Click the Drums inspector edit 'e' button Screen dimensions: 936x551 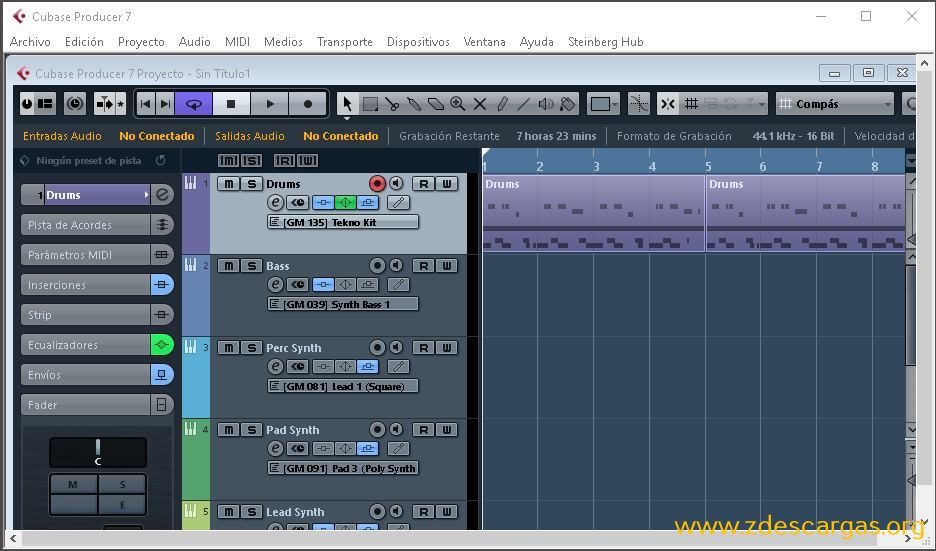(x=162, y=195)
